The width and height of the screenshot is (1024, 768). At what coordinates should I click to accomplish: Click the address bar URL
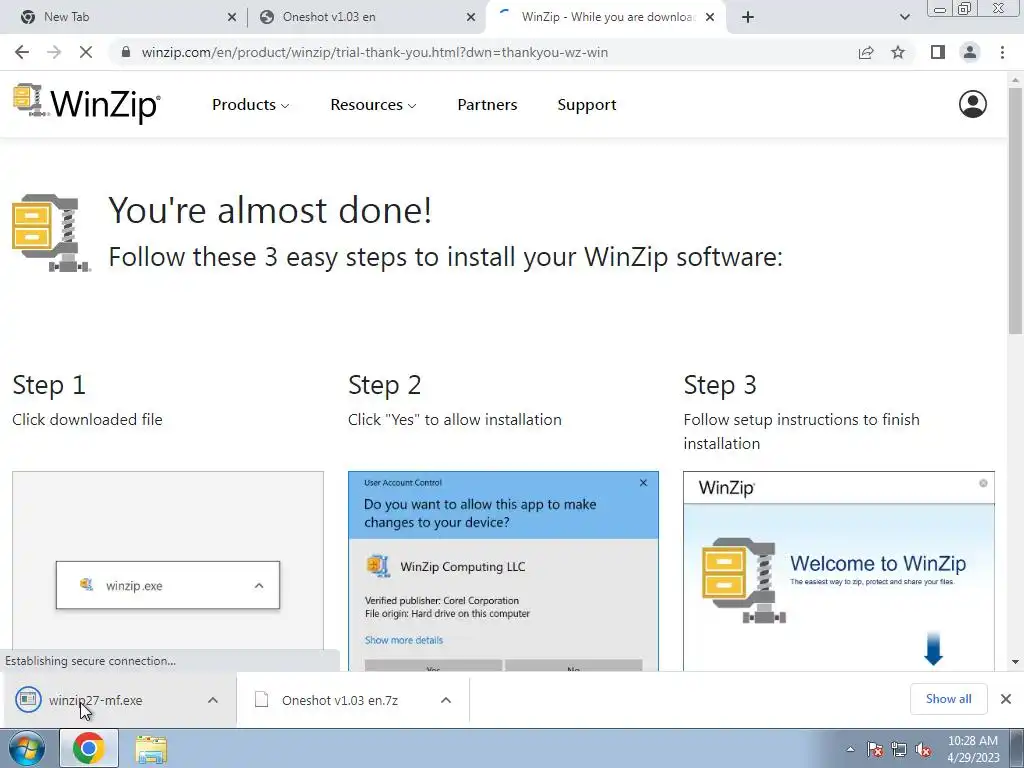pos(375,52)
